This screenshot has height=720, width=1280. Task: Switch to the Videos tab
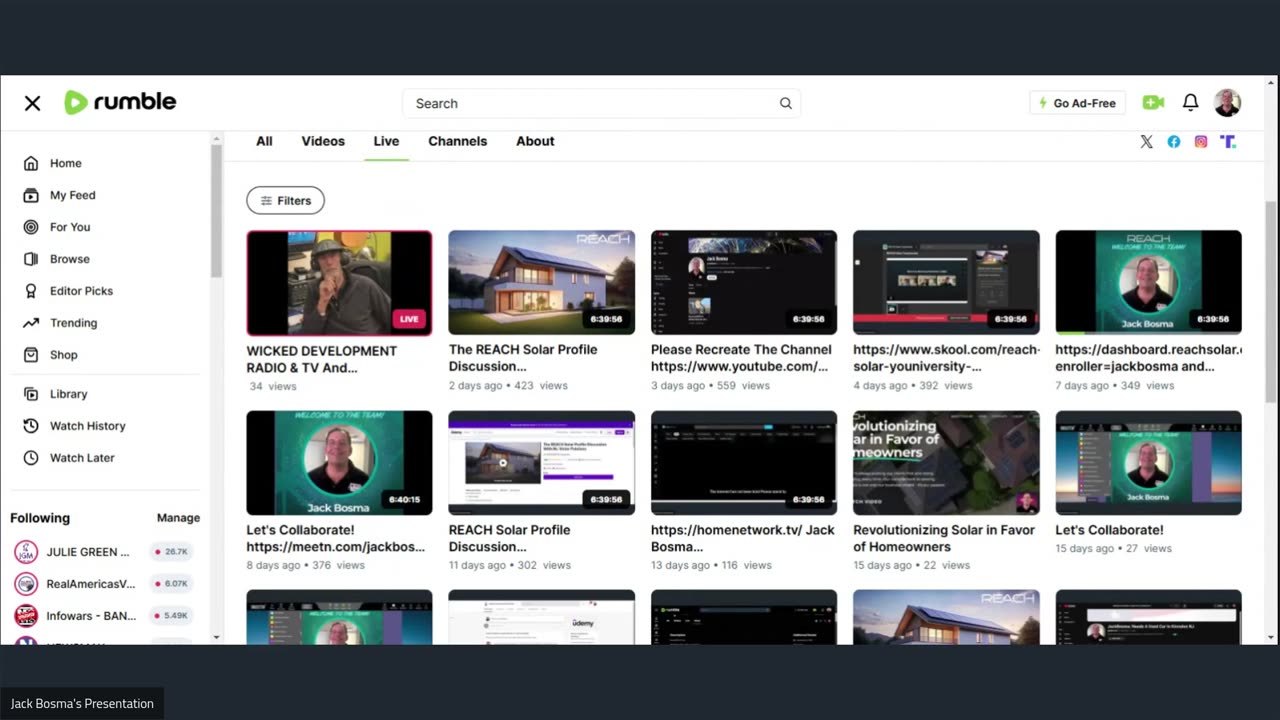tap(323, 141)
